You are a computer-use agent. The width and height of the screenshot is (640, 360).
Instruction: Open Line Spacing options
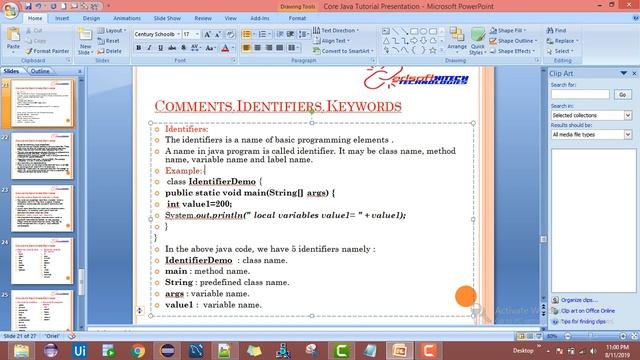point(303,34)
